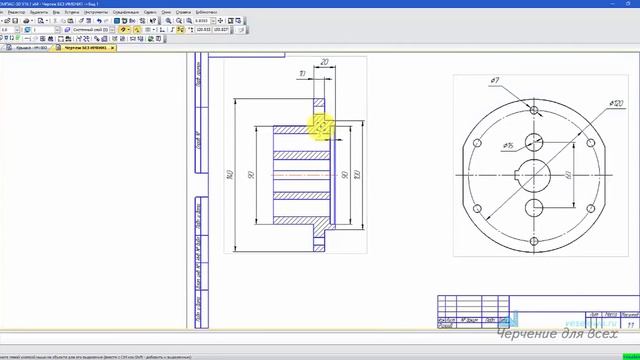Toggle the highlighted rounding button
Image resolution: width=640 pixels, height=360 pixels.
tap(180, 30)
